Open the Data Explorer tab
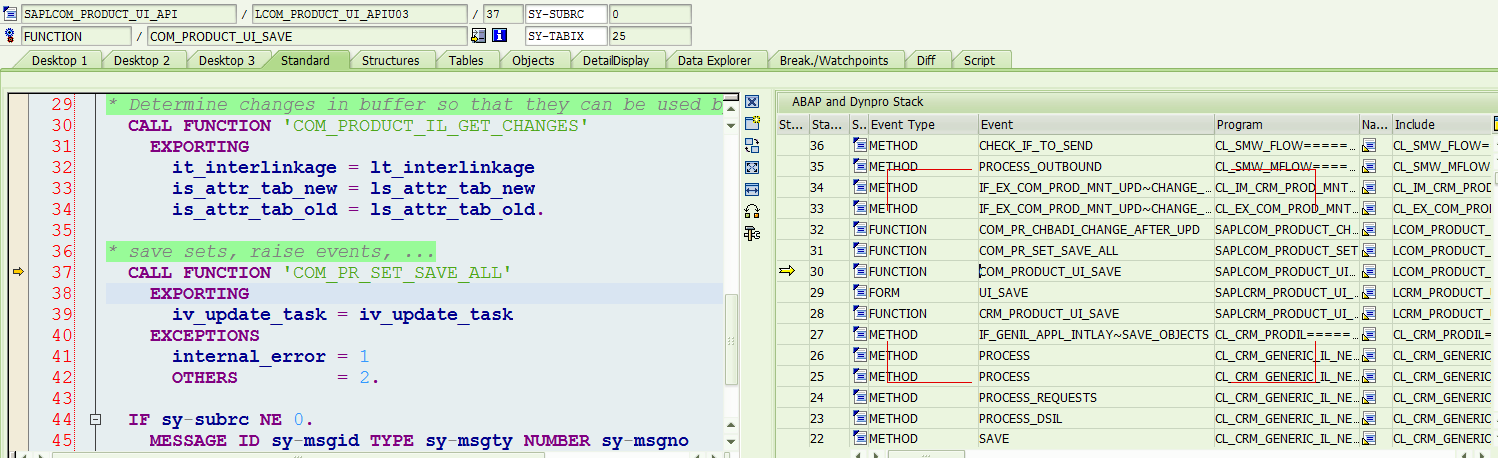1498x458 pixels. 714,60
